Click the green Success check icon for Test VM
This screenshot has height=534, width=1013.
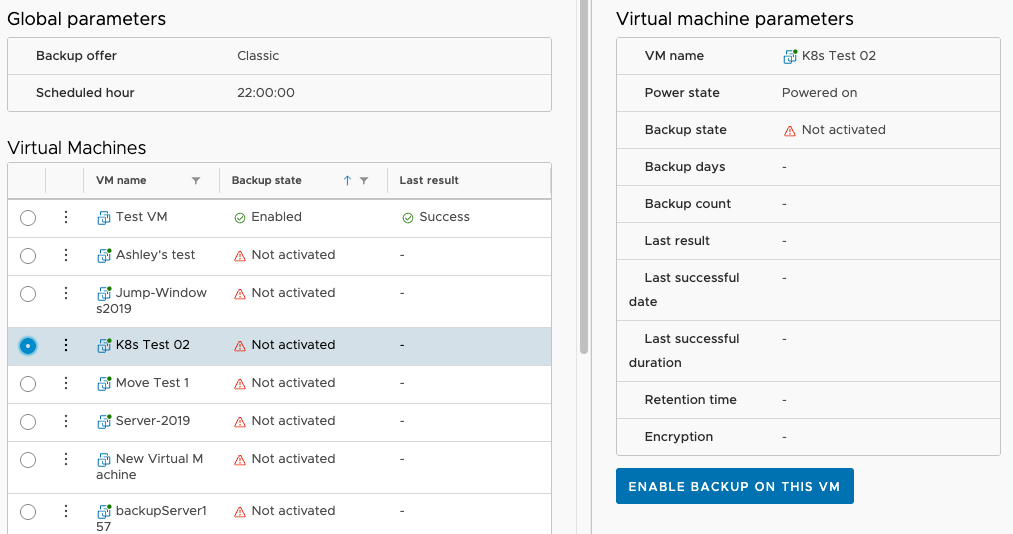(x=408, y=218)
